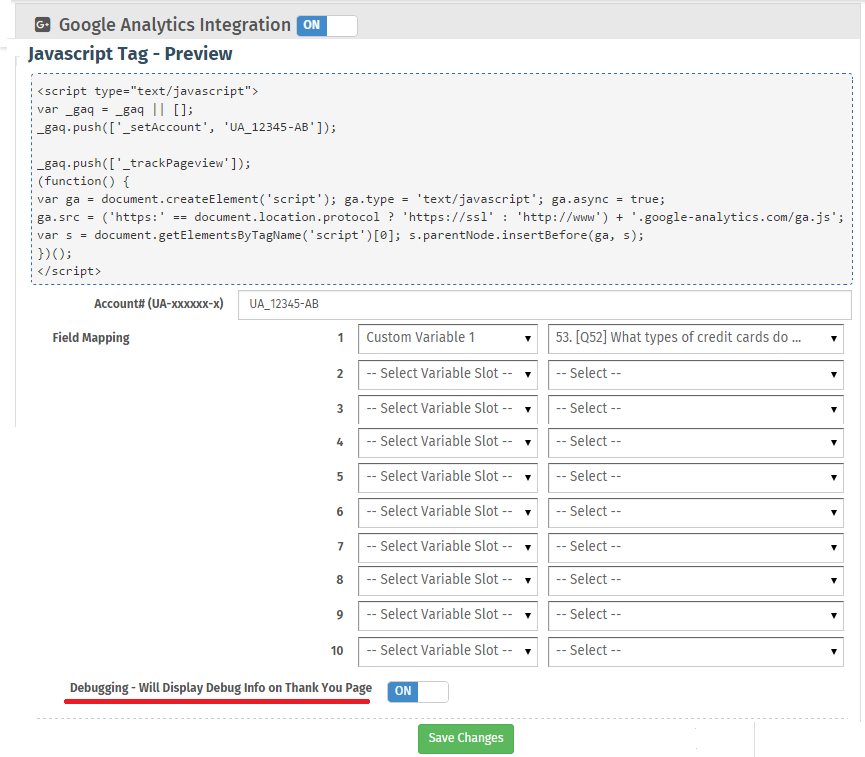Screen dimensions: 865x757
Task: Click the Javascript Tag - Preview heading
Action: [130, 54]
